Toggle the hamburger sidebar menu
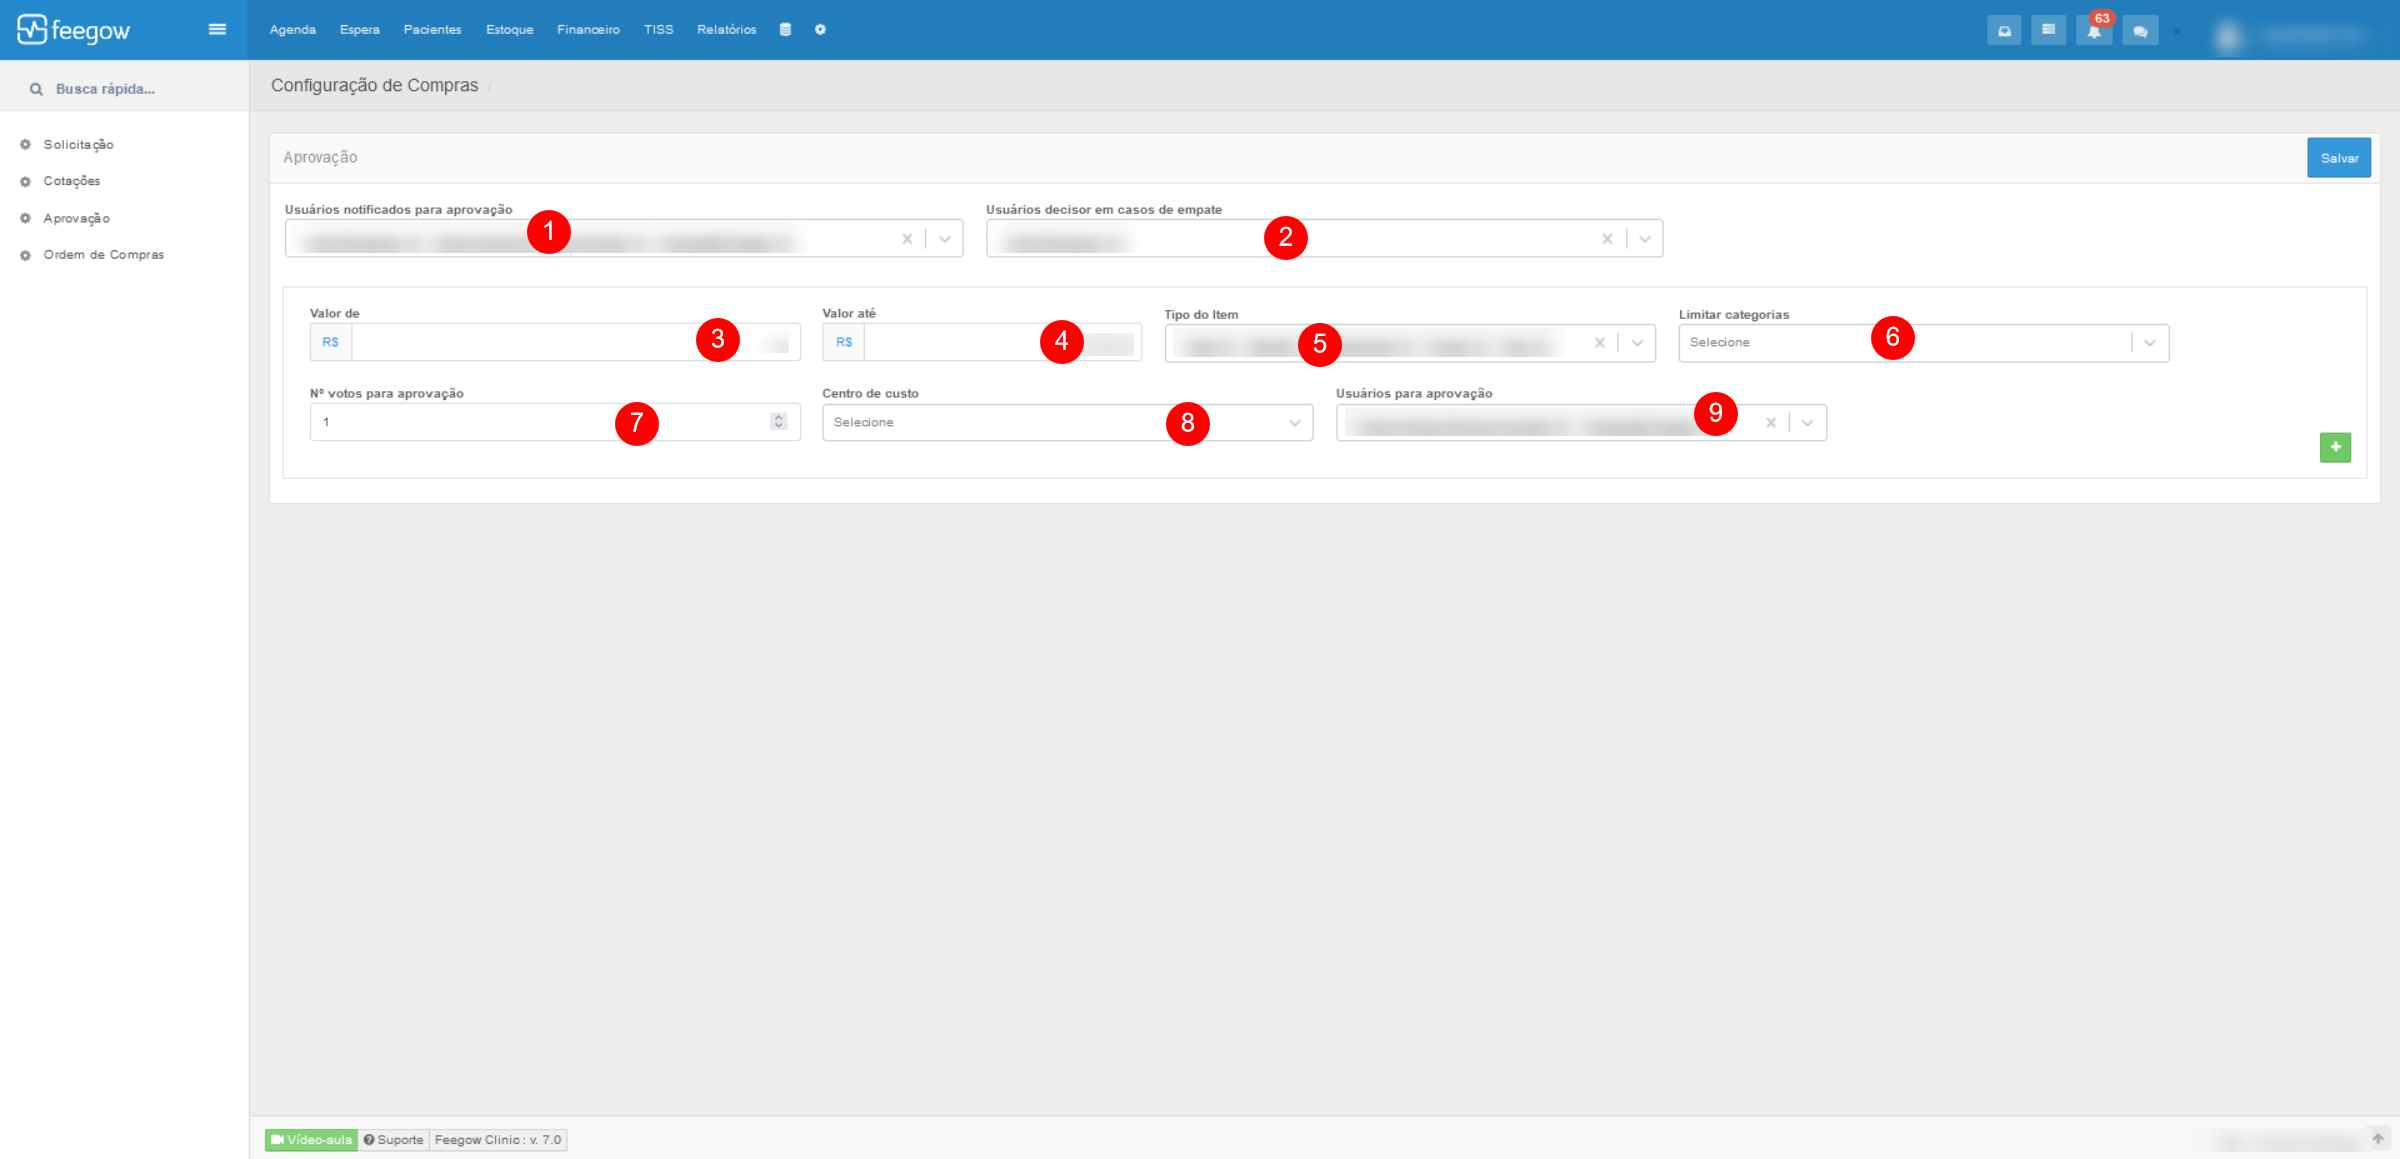Image resolution: width=2400 pixels, height=1159 pixels. coord(217,29)
